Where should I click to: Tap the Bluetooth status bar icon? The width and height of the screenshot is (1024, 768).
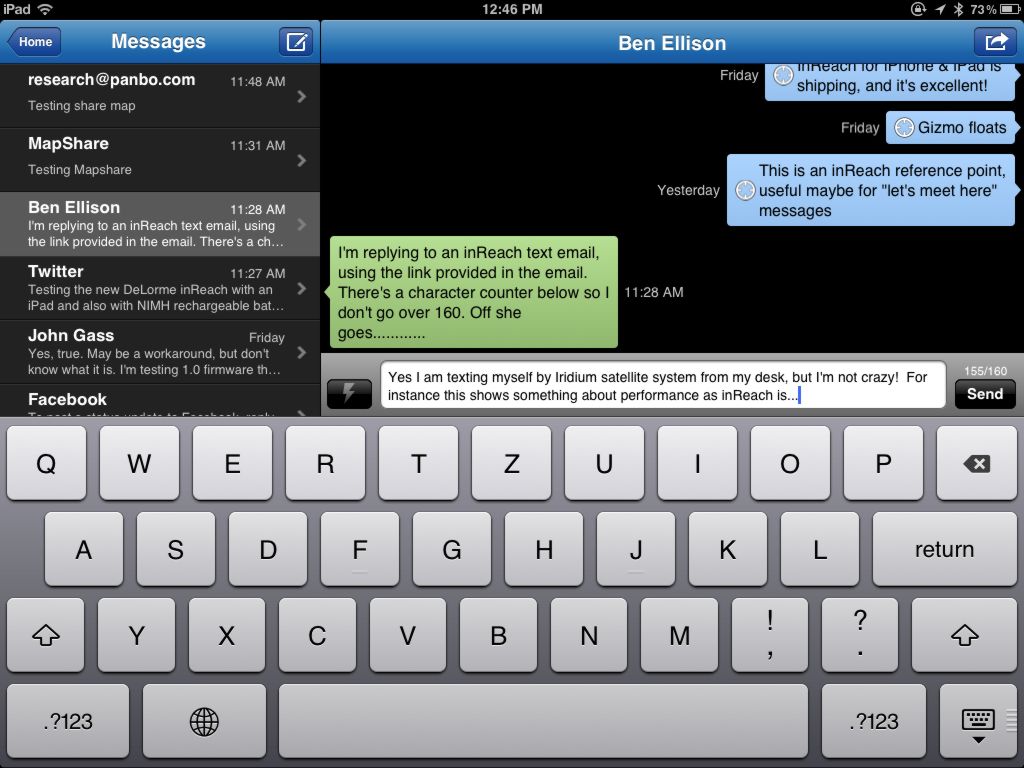click(x=958, y=9)
